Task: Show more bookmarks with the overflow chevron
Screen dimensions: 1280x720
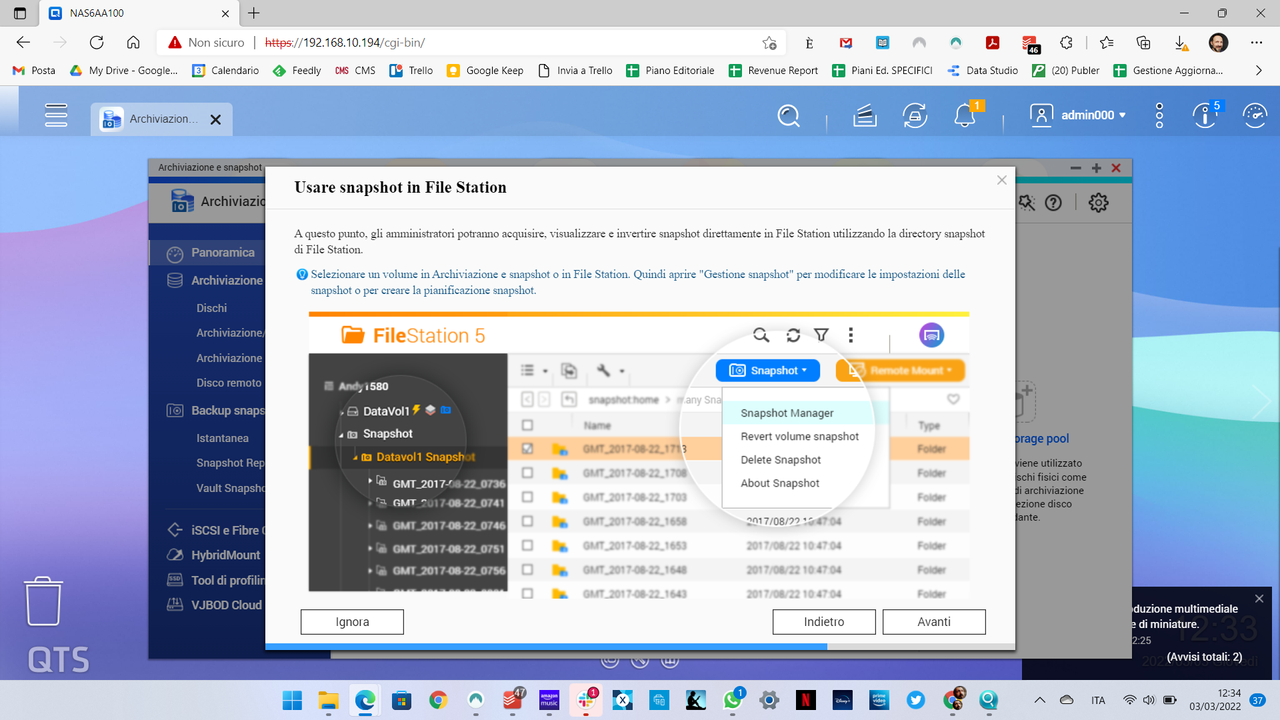Action: pyautogui.click(x=1258, y=71)
